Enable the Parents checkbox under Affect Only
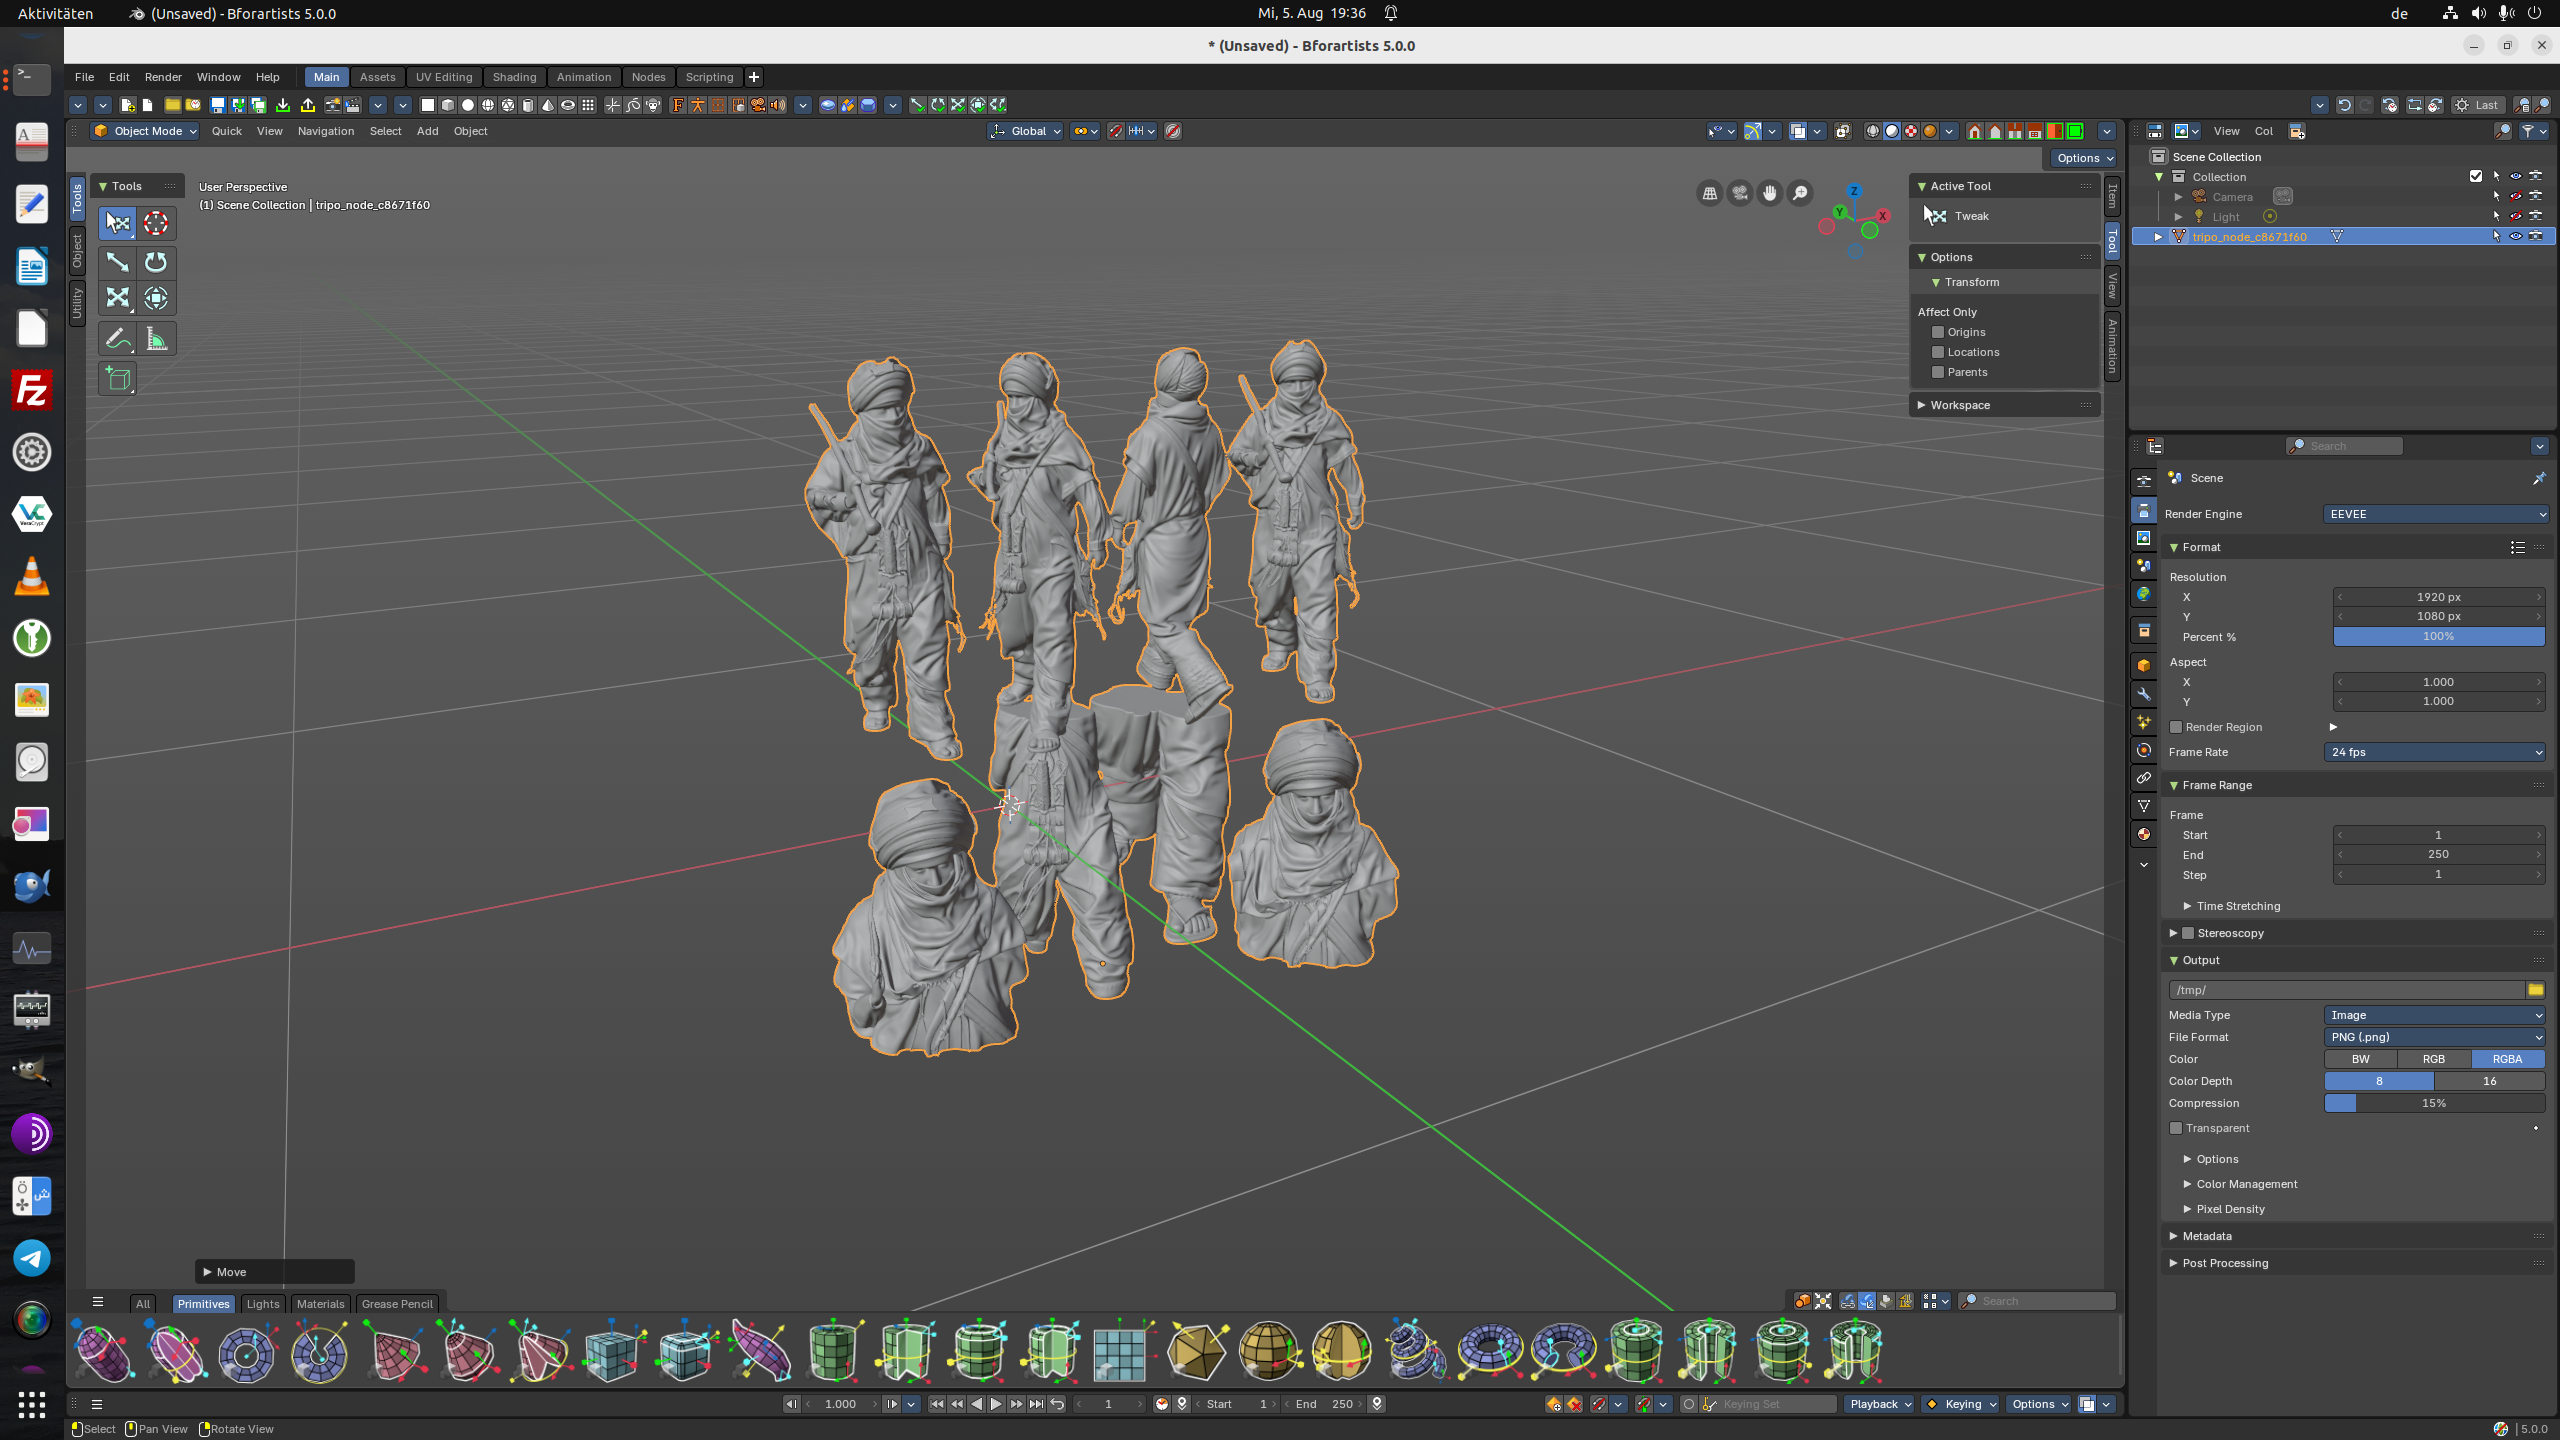 pos(1938,372)
